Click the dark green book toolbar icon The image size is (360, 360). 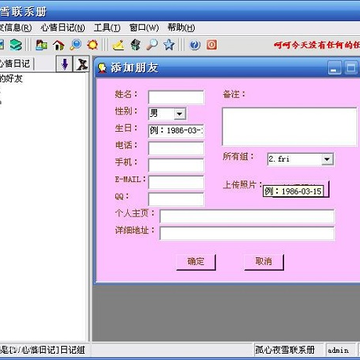pyautogui.click(x=135, y=44)
